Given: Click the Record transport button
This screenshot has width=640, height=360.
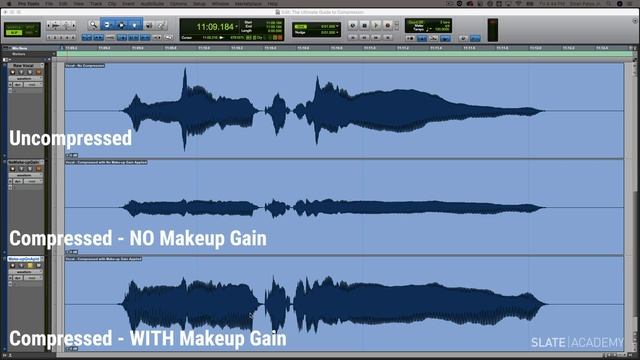Looking at the screenshot, I should coord(388,25).
